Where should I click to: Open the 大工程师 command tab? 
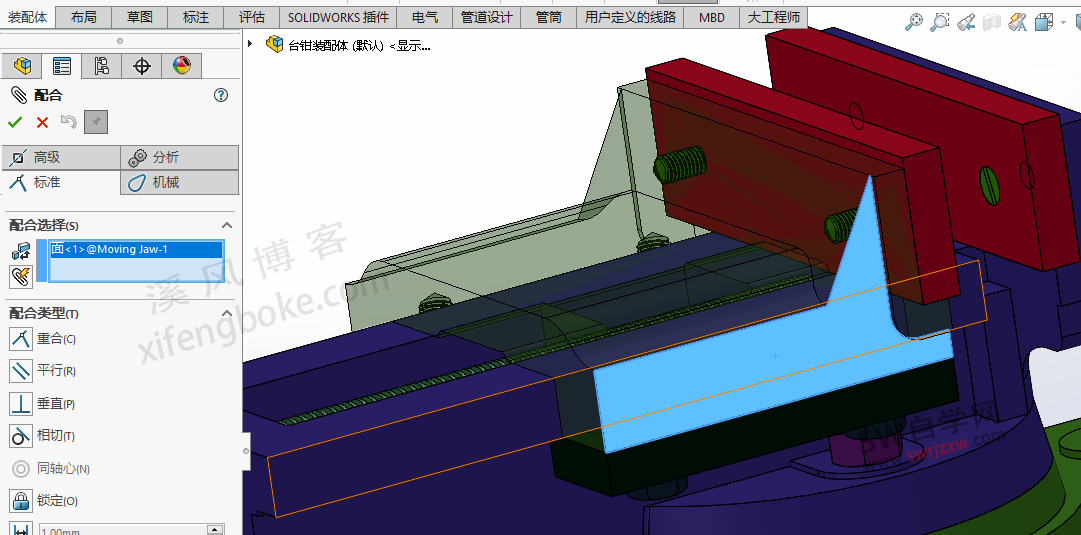[774, 17]
